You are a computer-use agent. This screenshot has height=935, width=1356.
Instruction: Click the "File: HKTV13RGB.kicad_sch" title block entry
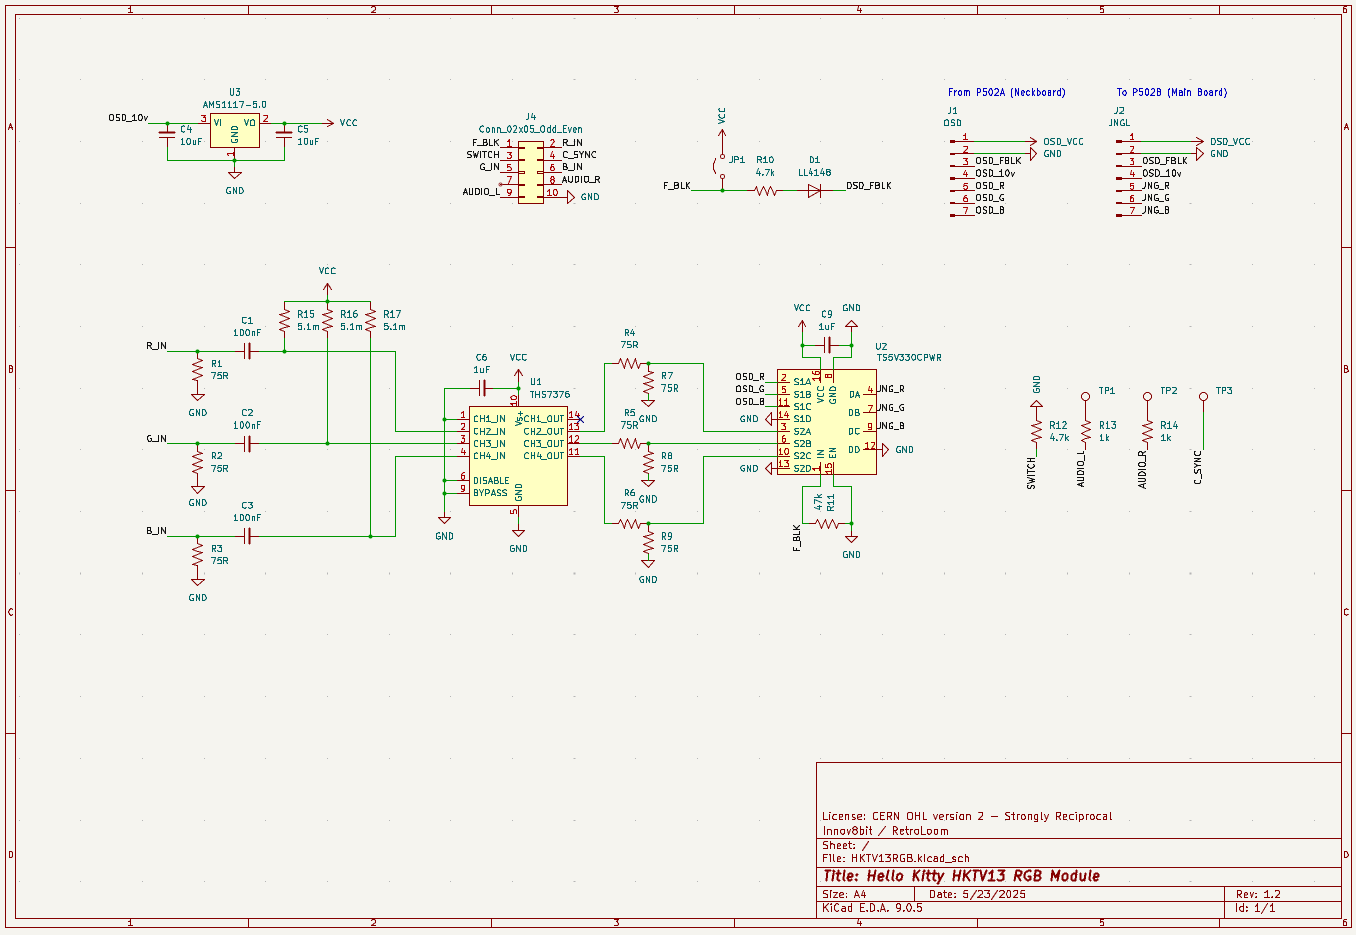click(896, 858)
